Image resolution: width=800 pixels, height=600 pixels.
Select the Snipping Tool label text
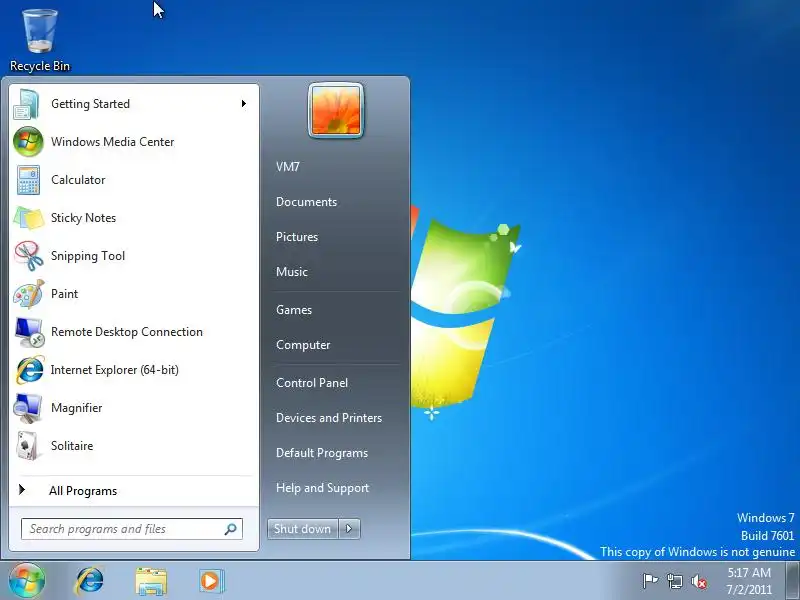pos(88,256)
